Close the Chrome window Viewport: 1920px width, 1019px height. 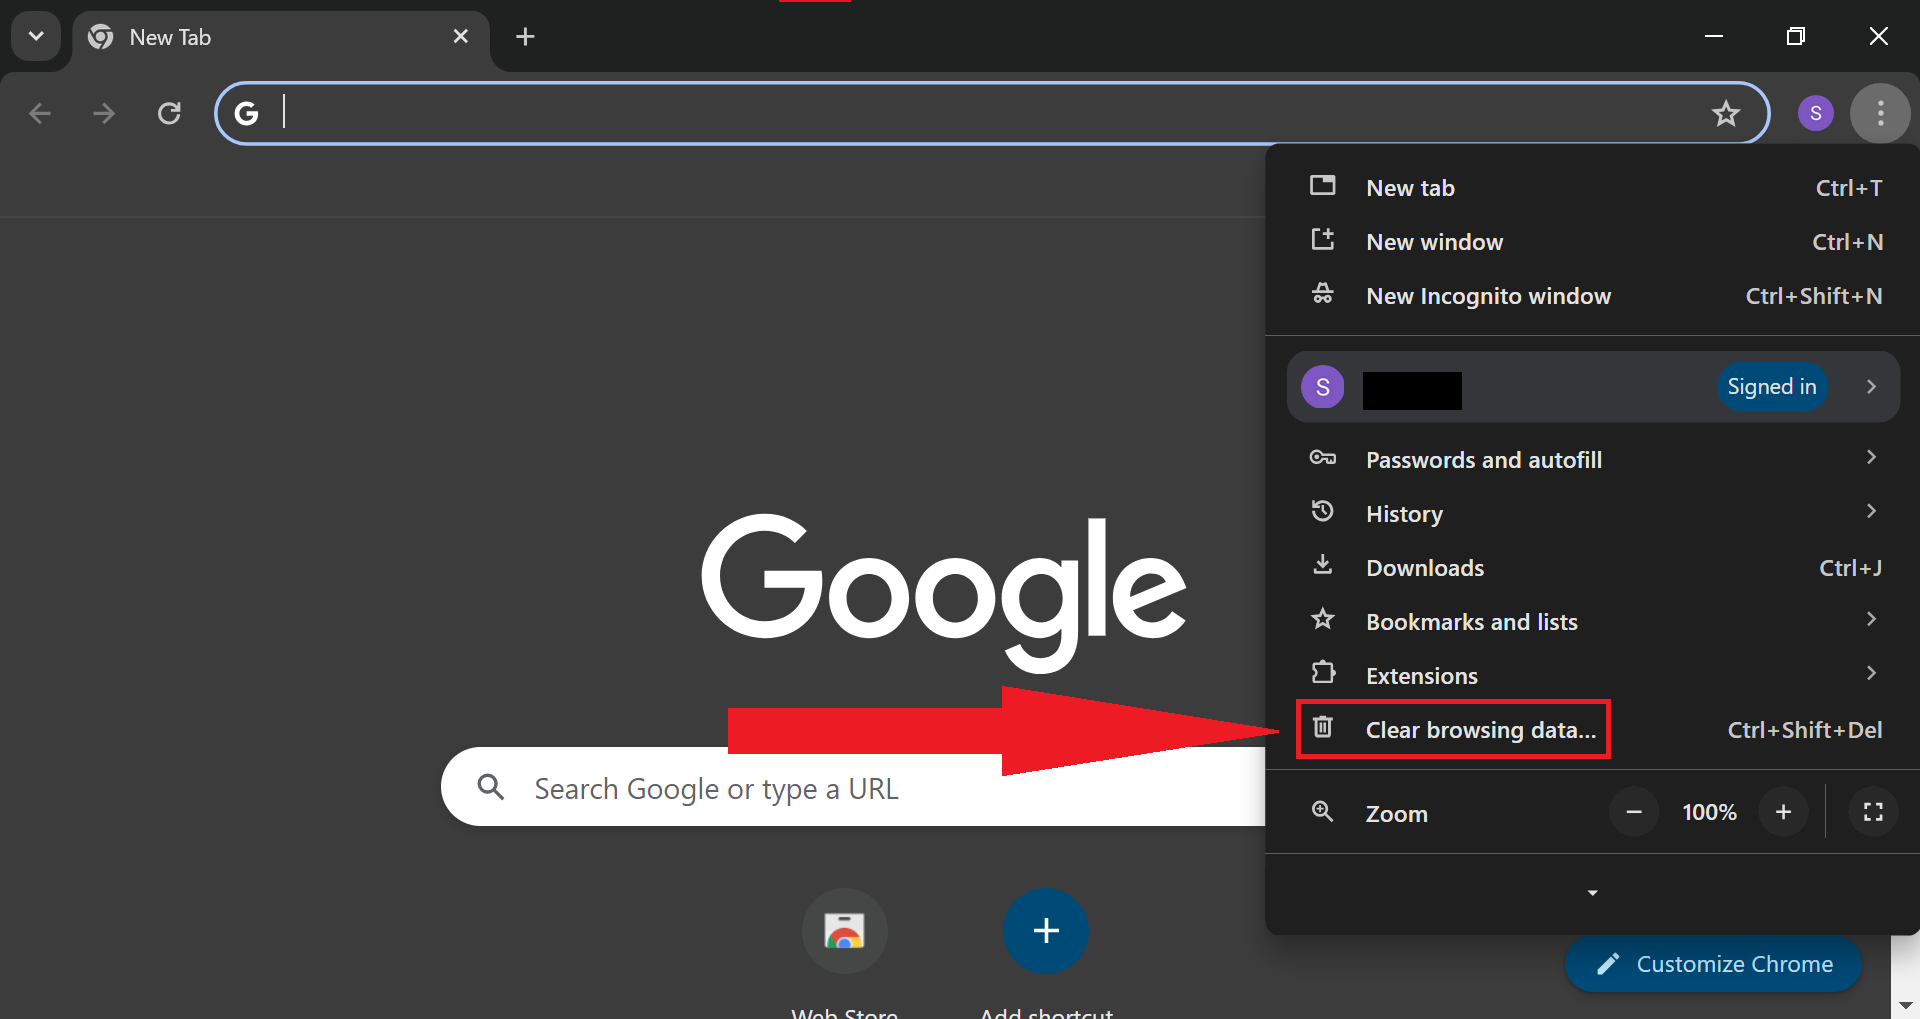click(1879, 36)
